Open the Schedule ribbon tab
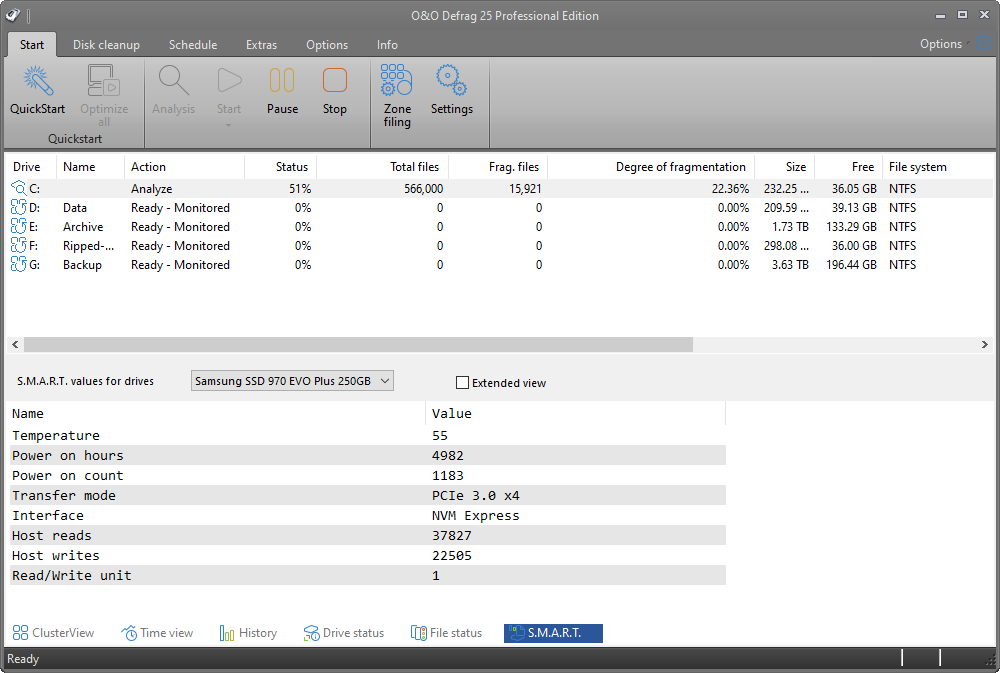 [x=193, y=45]
